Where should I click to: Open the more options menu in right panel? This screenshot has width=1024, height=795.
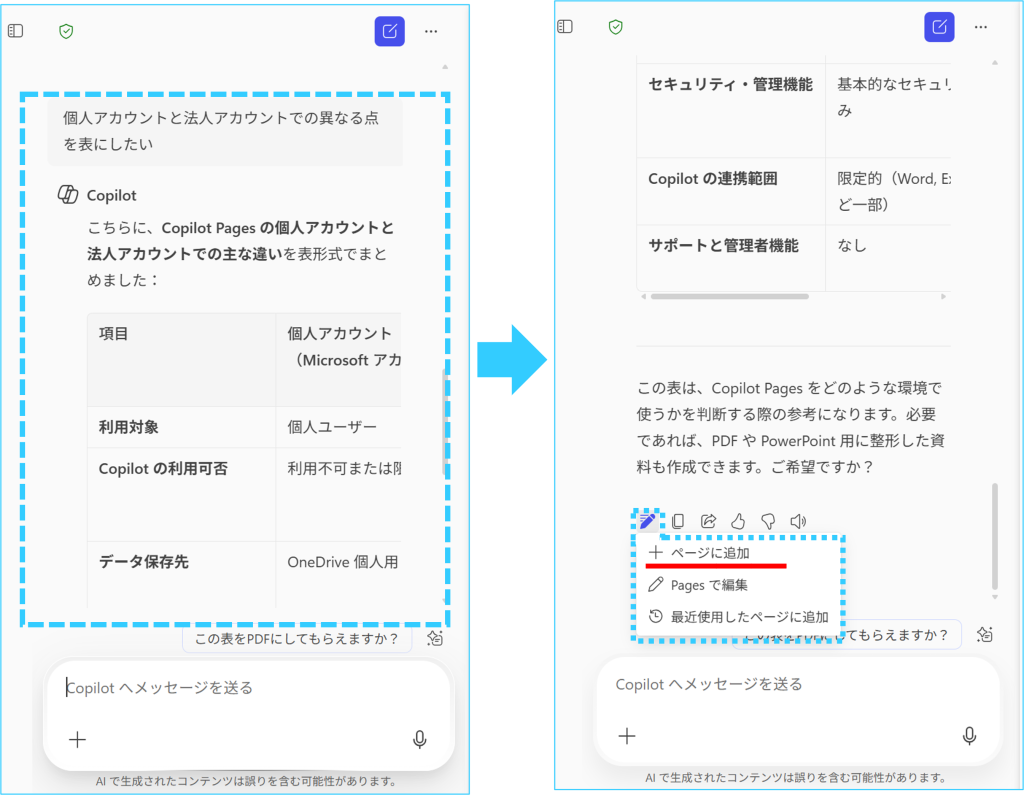click(981, 27)
